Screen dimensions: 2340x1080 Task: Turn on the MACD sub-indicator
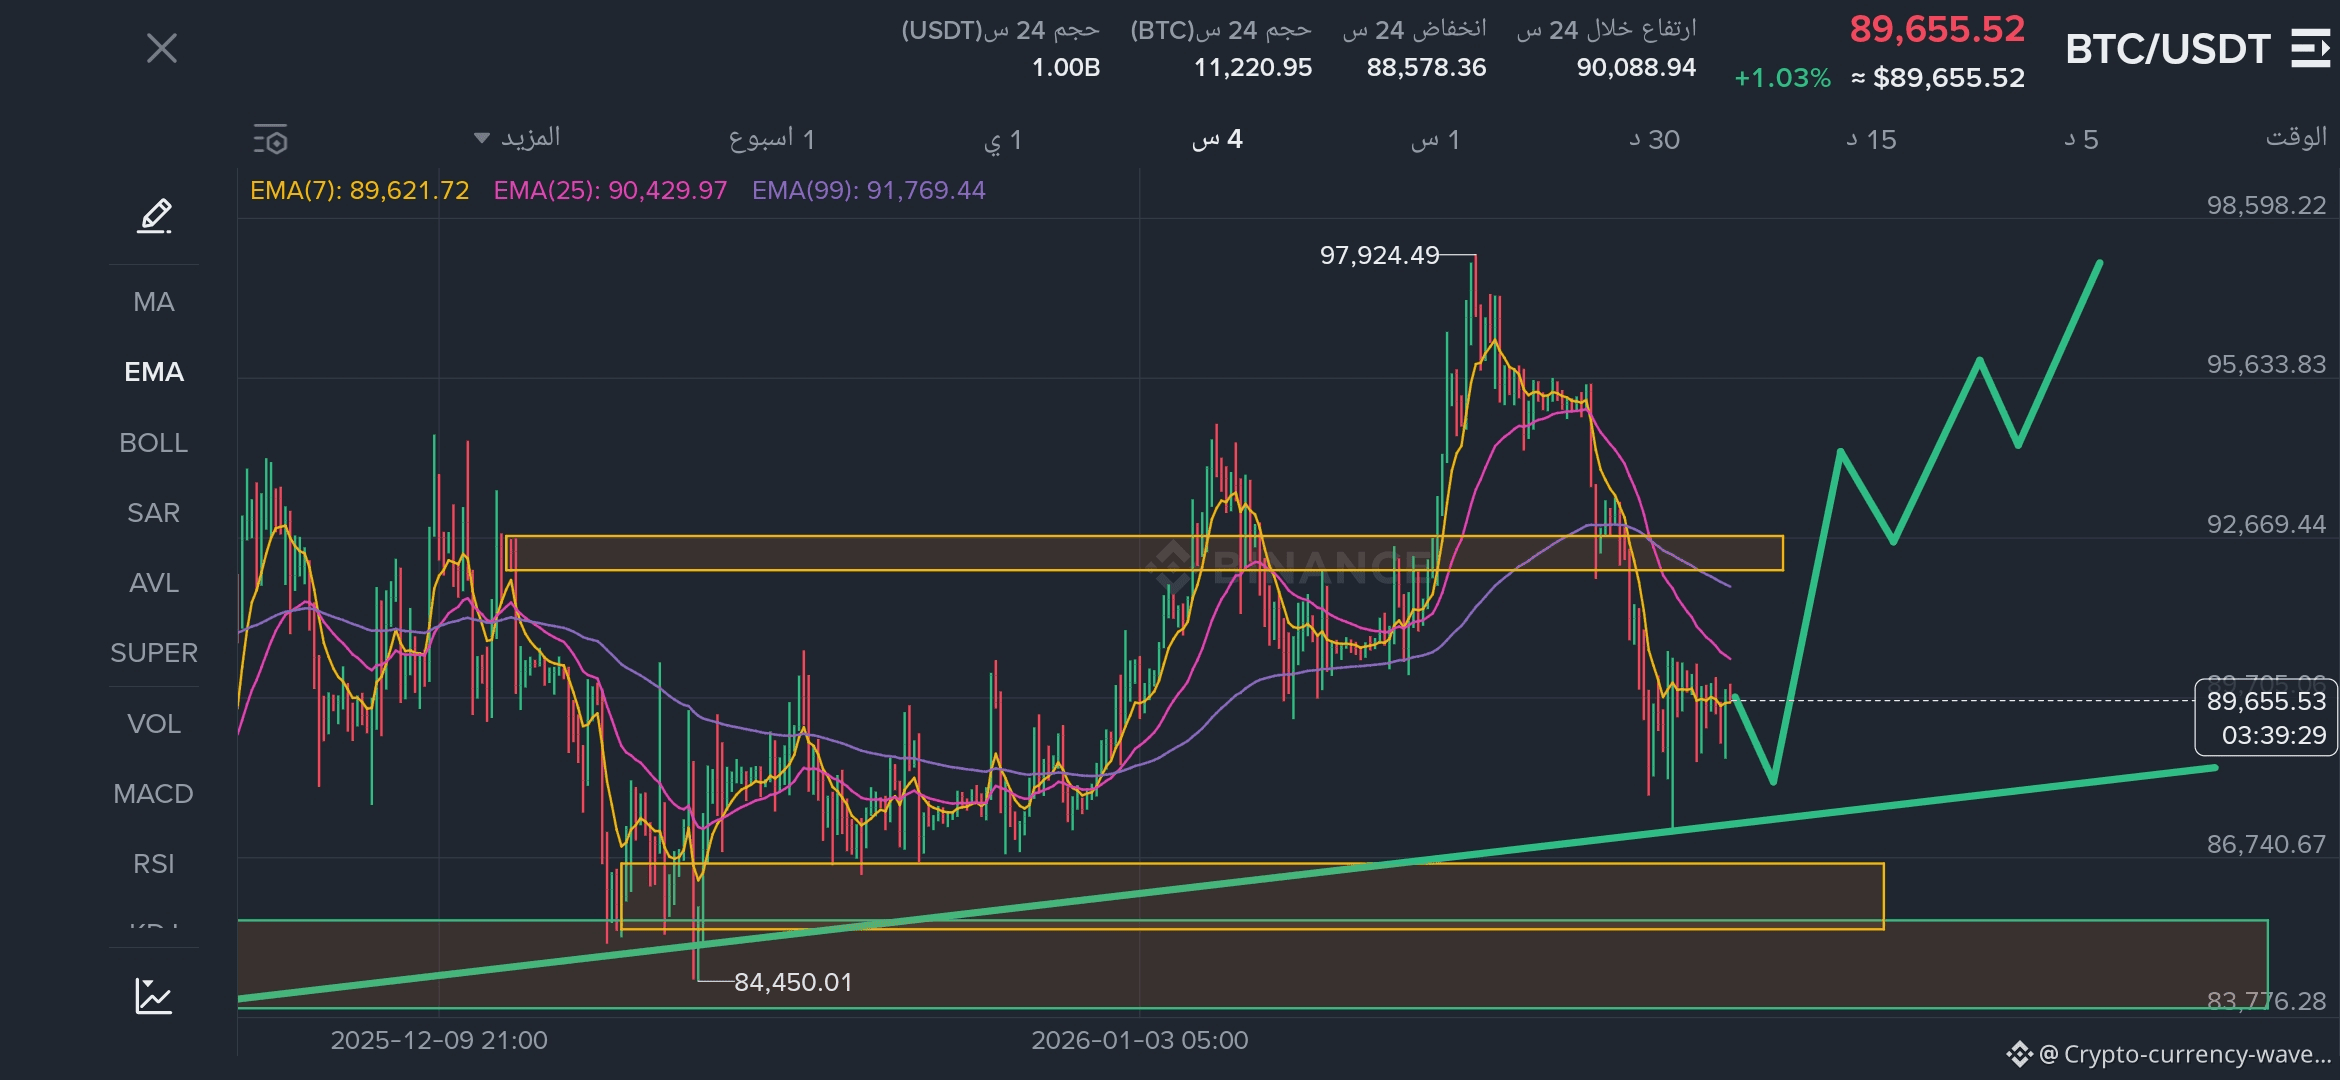click(x=154, y=794)
